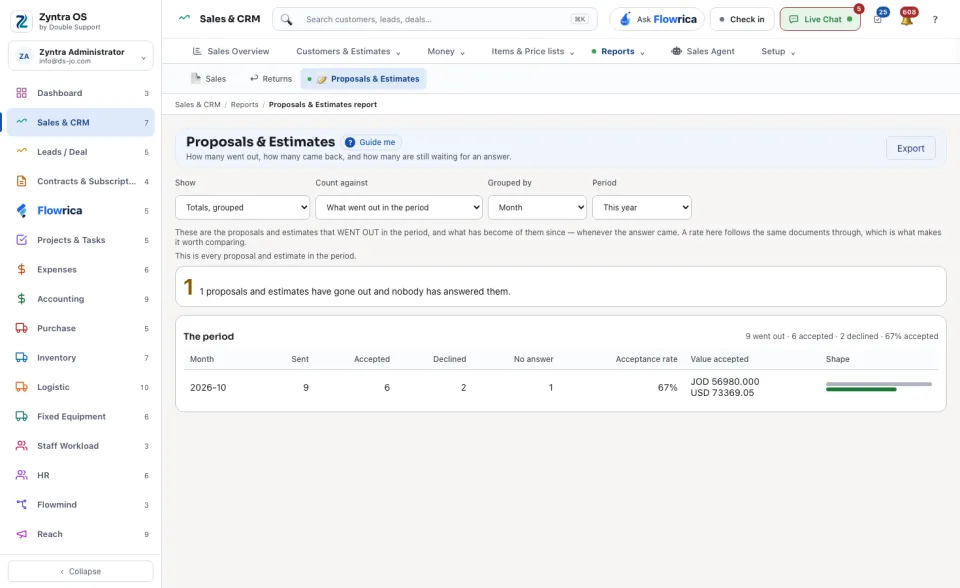Open the Sales Agent tab

pyautogui.click(x=703, y=51)
